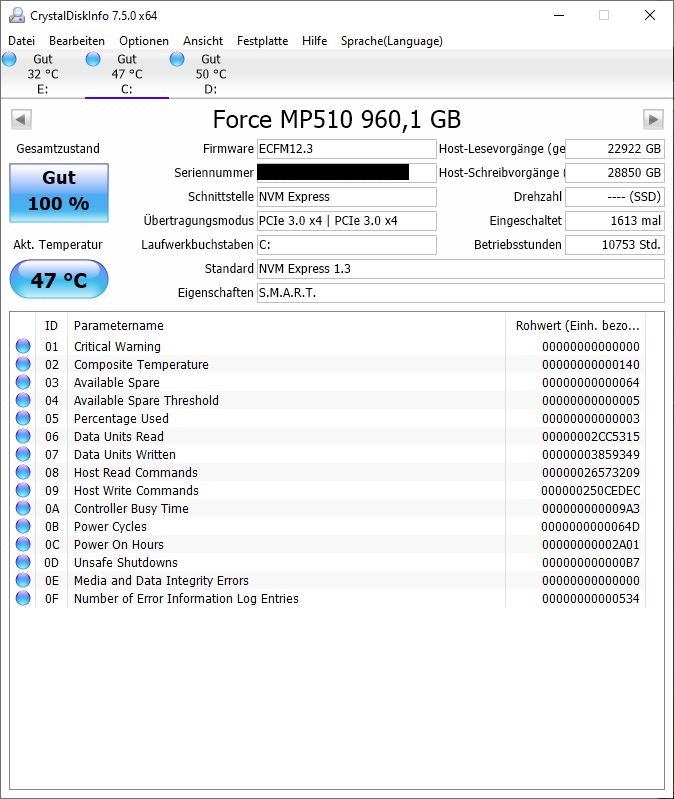Click status orb for Composite Temperature row

pos(23,364)
